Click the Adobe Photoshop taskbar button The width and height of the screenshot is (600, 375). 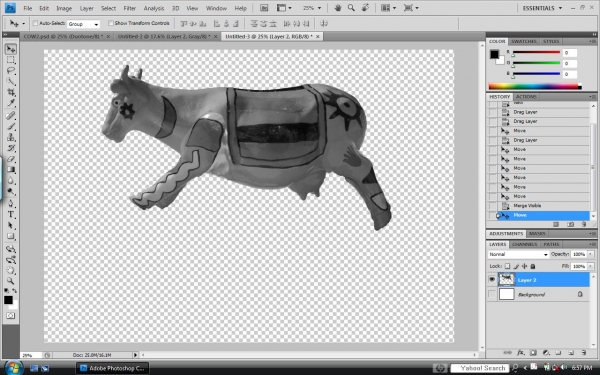point(112,368)
